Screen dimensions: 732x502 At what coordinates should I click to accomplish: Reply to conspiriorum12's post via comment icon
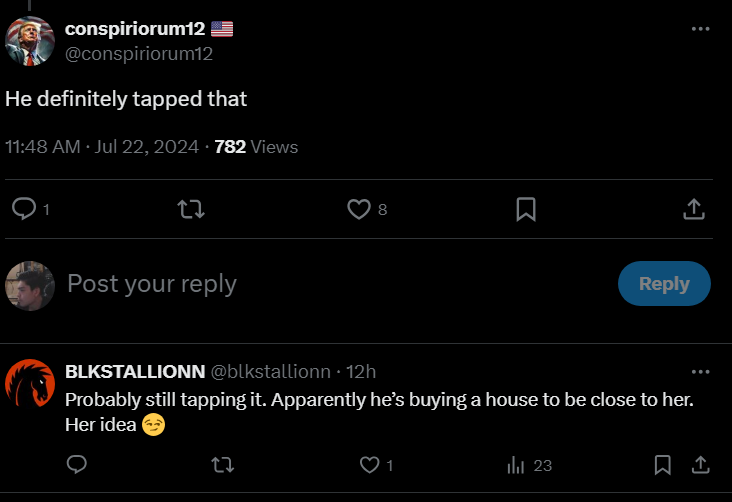(x=23, y=209)
